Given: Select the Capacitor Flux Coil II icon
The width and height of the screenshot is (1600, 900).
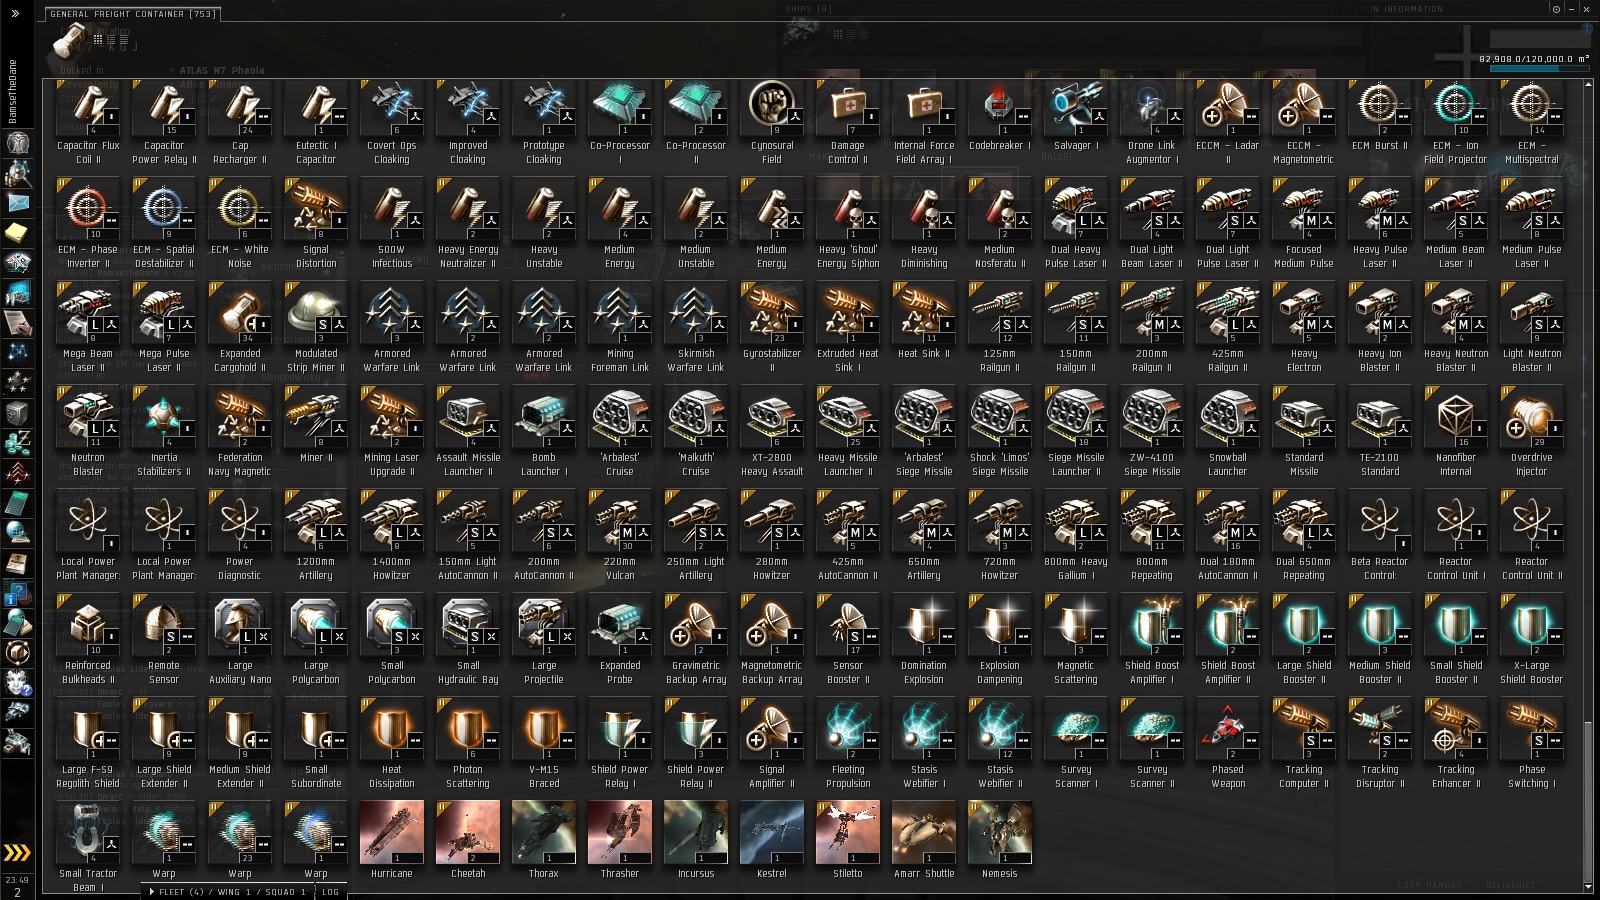Looking at the screenshot, I should pyautogui.click(x=88, y=108).
